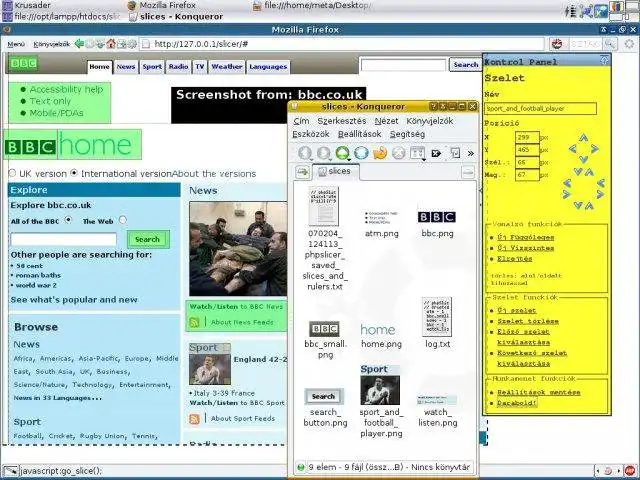Open Konqueror Eszközök menu

(311, 134)
